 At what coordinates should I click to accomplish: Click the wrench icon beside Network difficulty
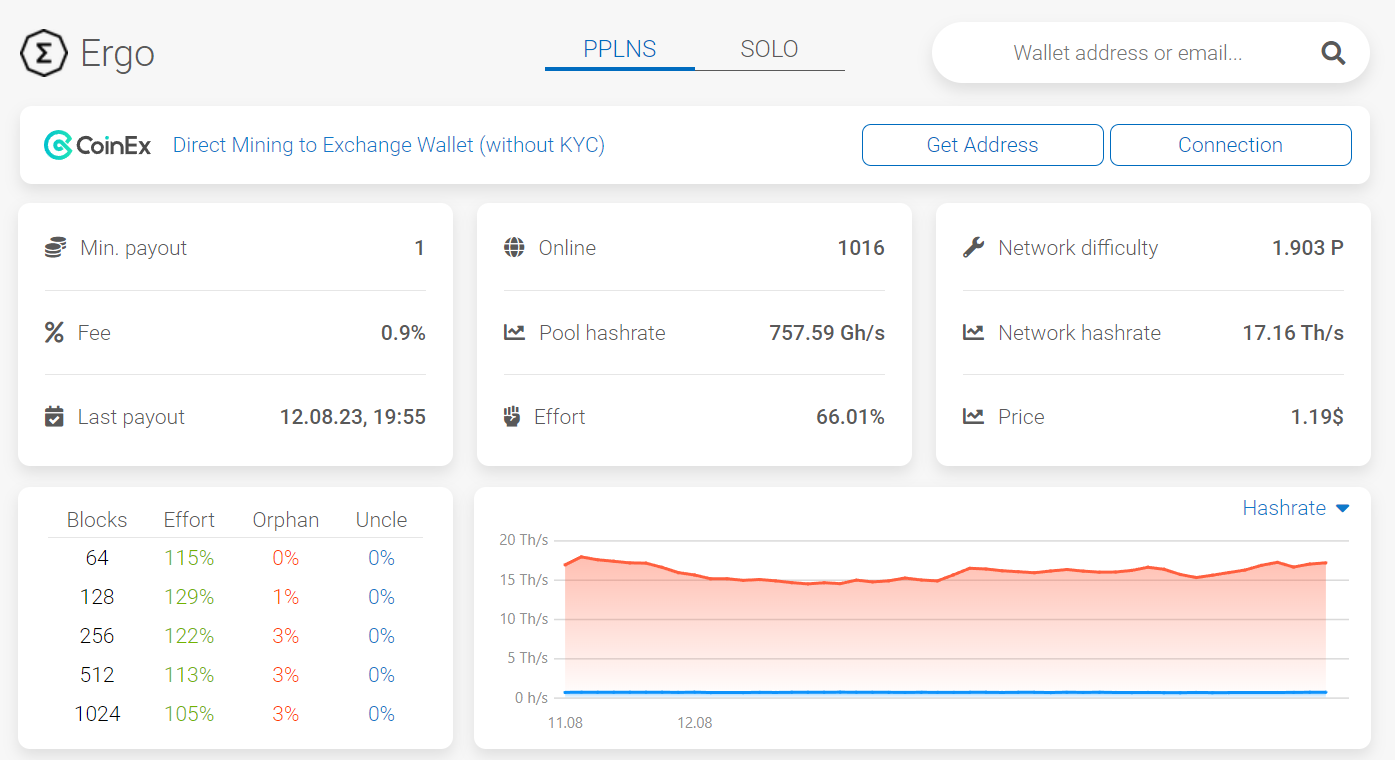pos(972,248)
